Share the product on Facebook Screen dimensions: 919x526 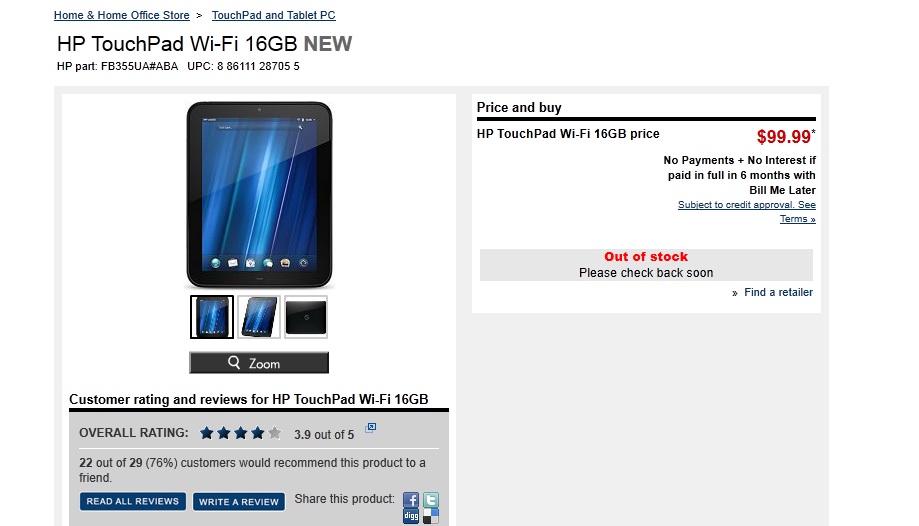point(411,500)
